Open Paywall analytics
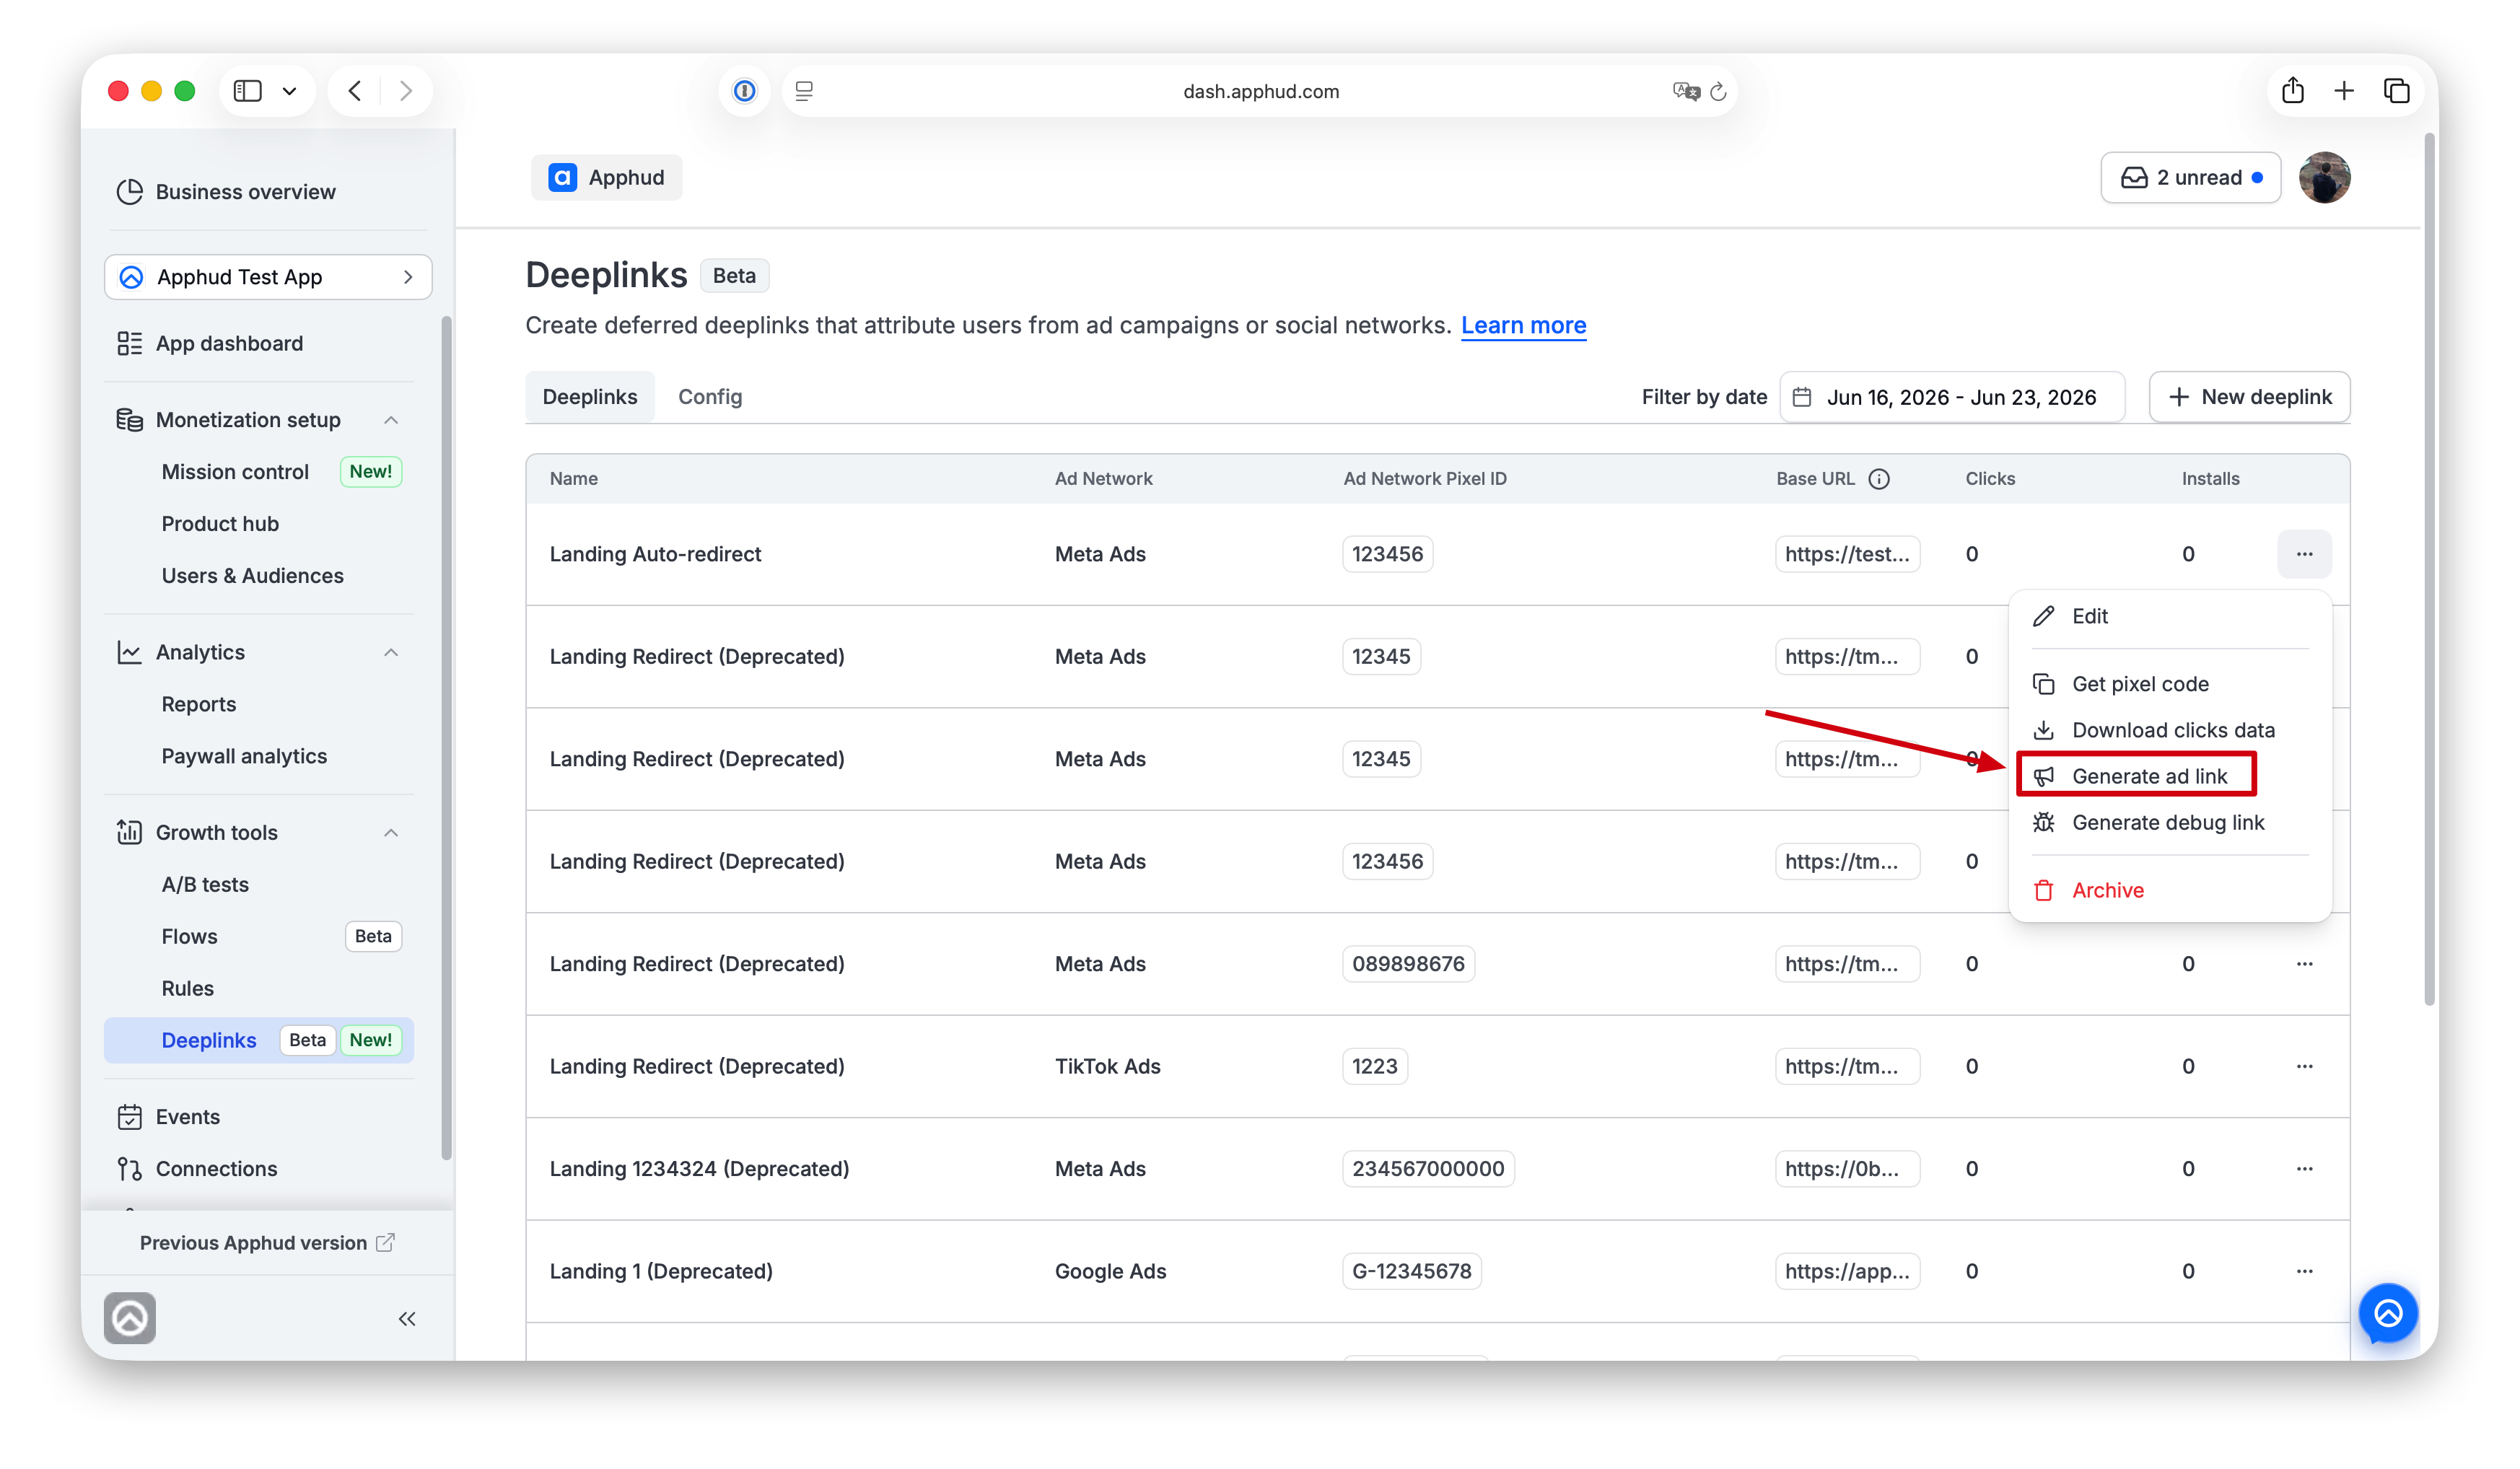2520x1469 pixels. tap(244, 756)
